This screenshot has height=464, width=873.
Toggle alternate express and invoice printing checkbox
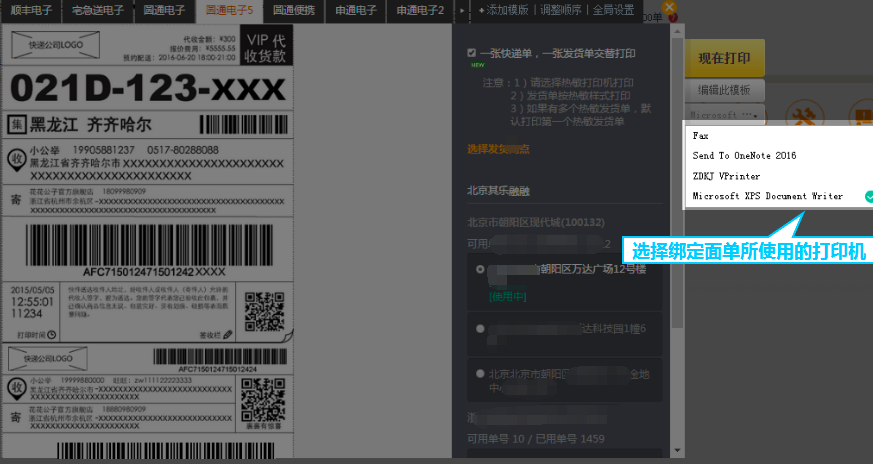pyautogui.click(x=472, y=53)
